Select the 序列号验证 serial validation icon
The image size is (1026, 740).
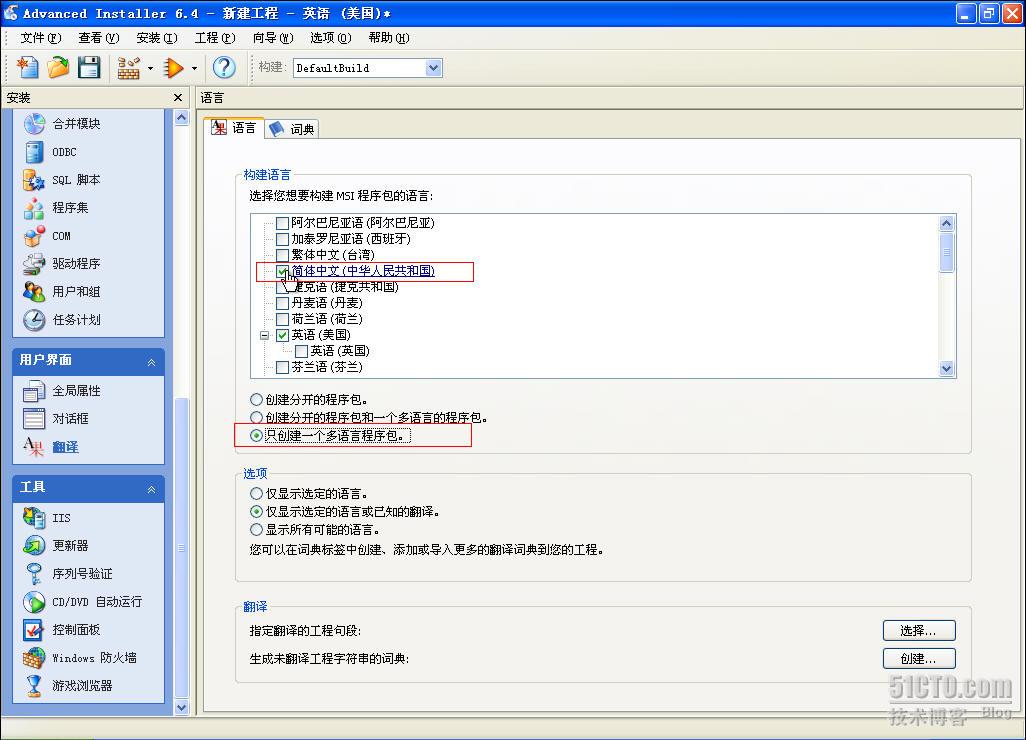click(34, 573)
